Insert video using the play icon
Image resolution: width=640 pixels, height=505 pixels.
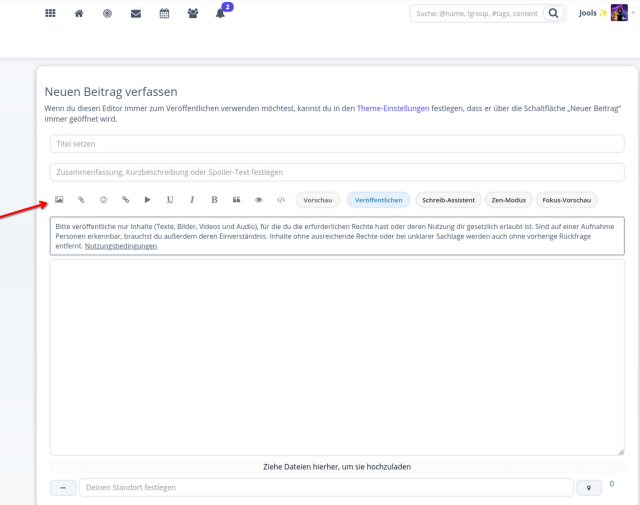pyautogui.click(x=148, y=200)
